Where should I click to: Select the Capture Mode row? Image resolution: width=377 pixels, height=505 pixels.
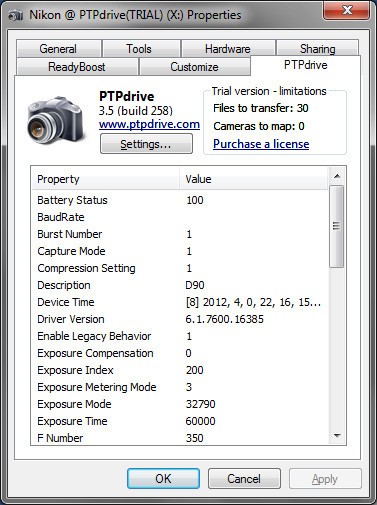click(180, 251)
